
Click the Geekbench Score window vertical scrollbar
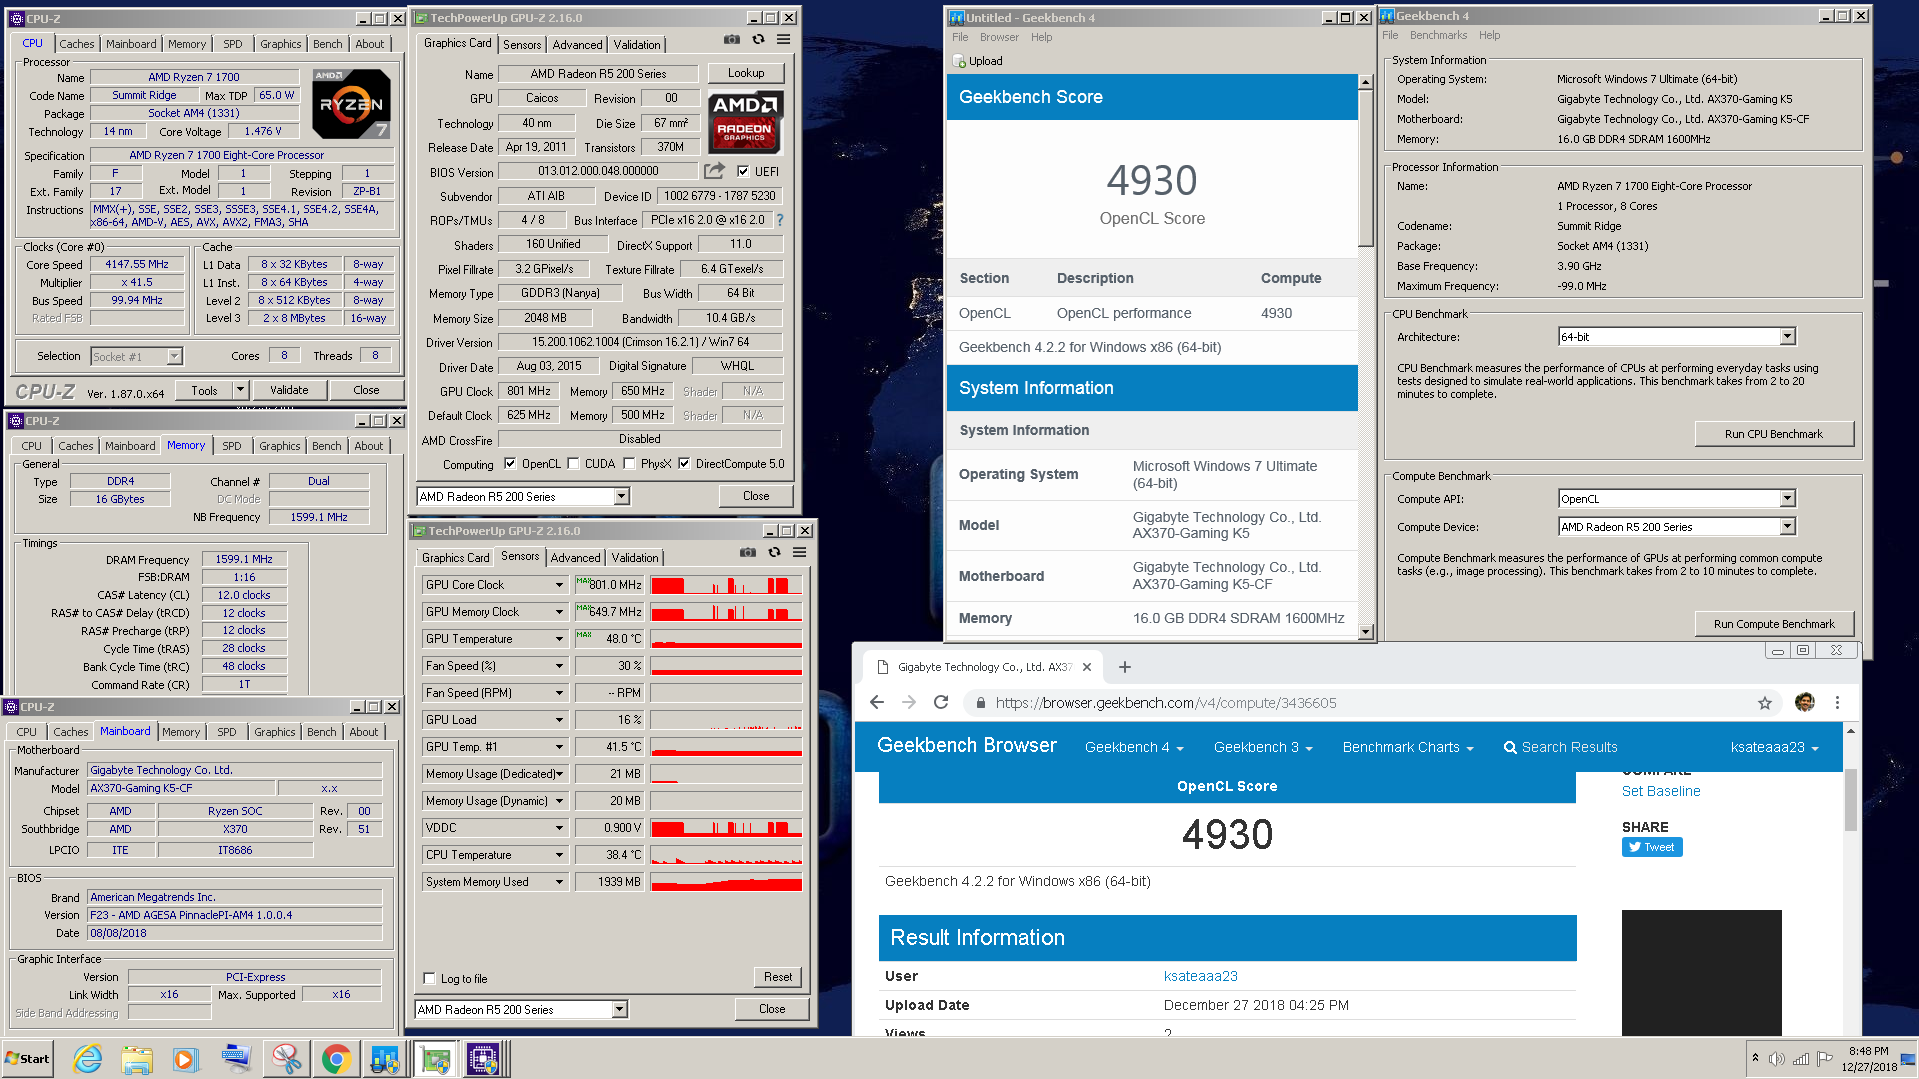click(x=1366, y=355)
